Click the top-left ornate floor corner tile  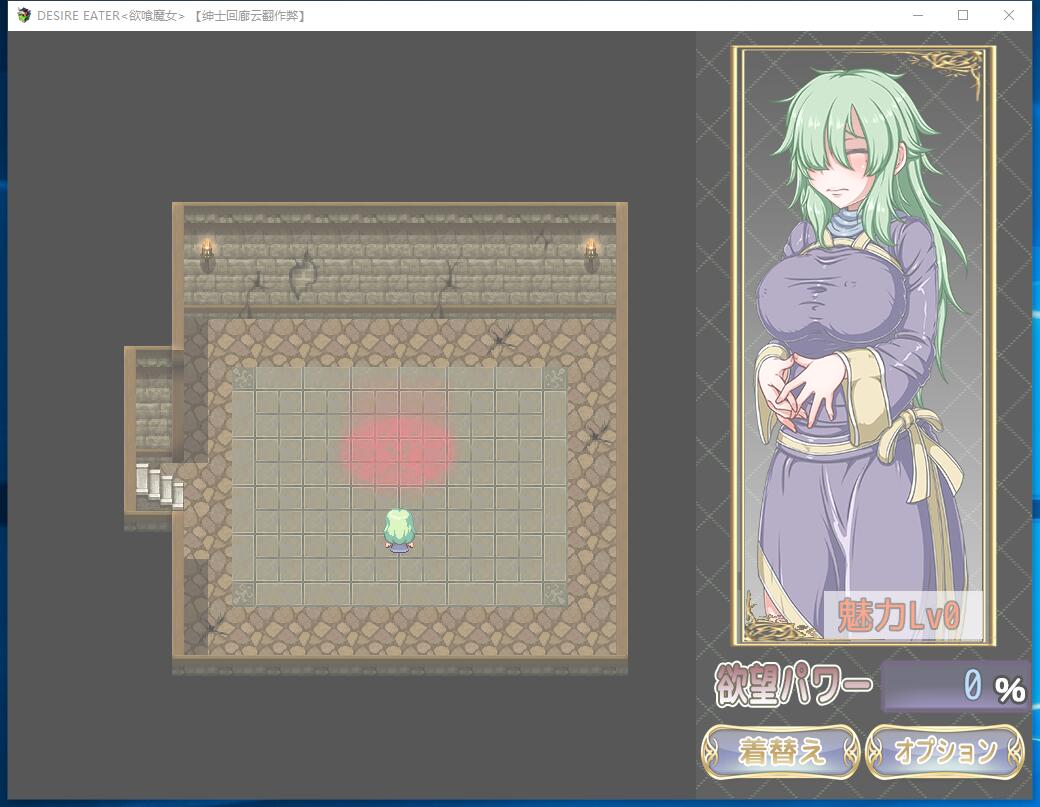pyautogui.click(x=243, y=379)
